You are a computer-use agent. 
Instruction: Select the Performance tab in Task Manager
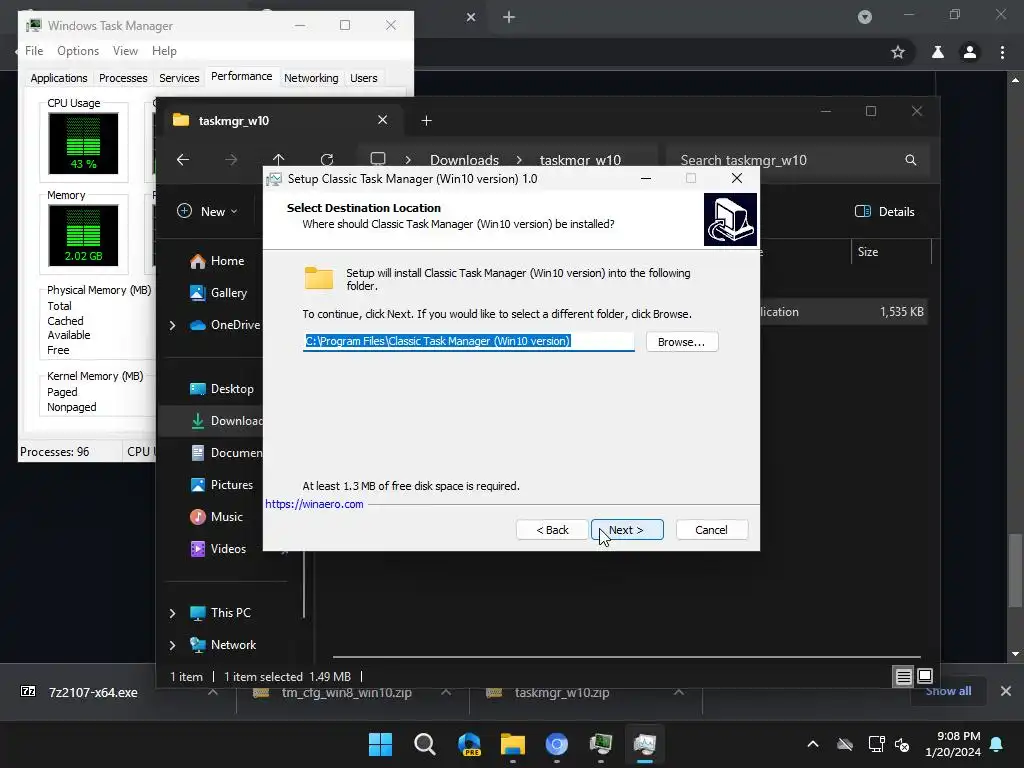(242, 76)
